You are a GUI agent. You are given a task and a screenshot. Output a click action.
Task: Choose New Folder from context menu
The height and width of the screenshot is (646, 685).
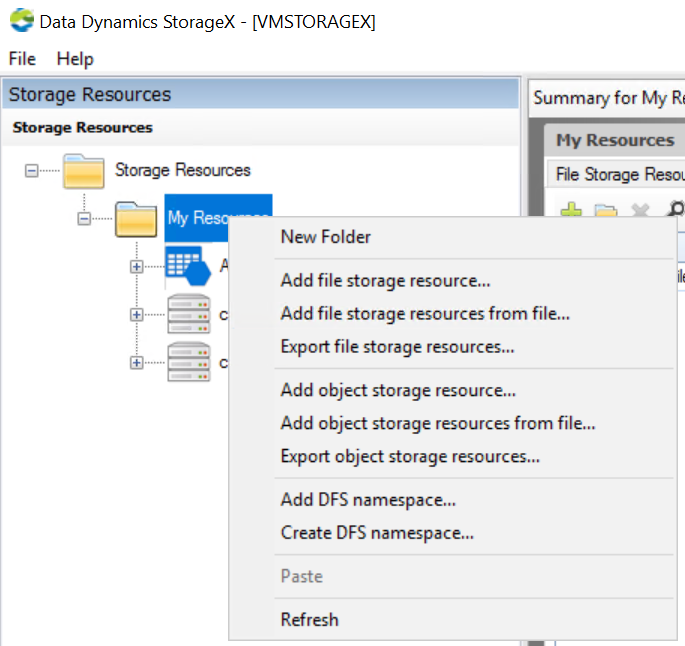click(453, 237)
